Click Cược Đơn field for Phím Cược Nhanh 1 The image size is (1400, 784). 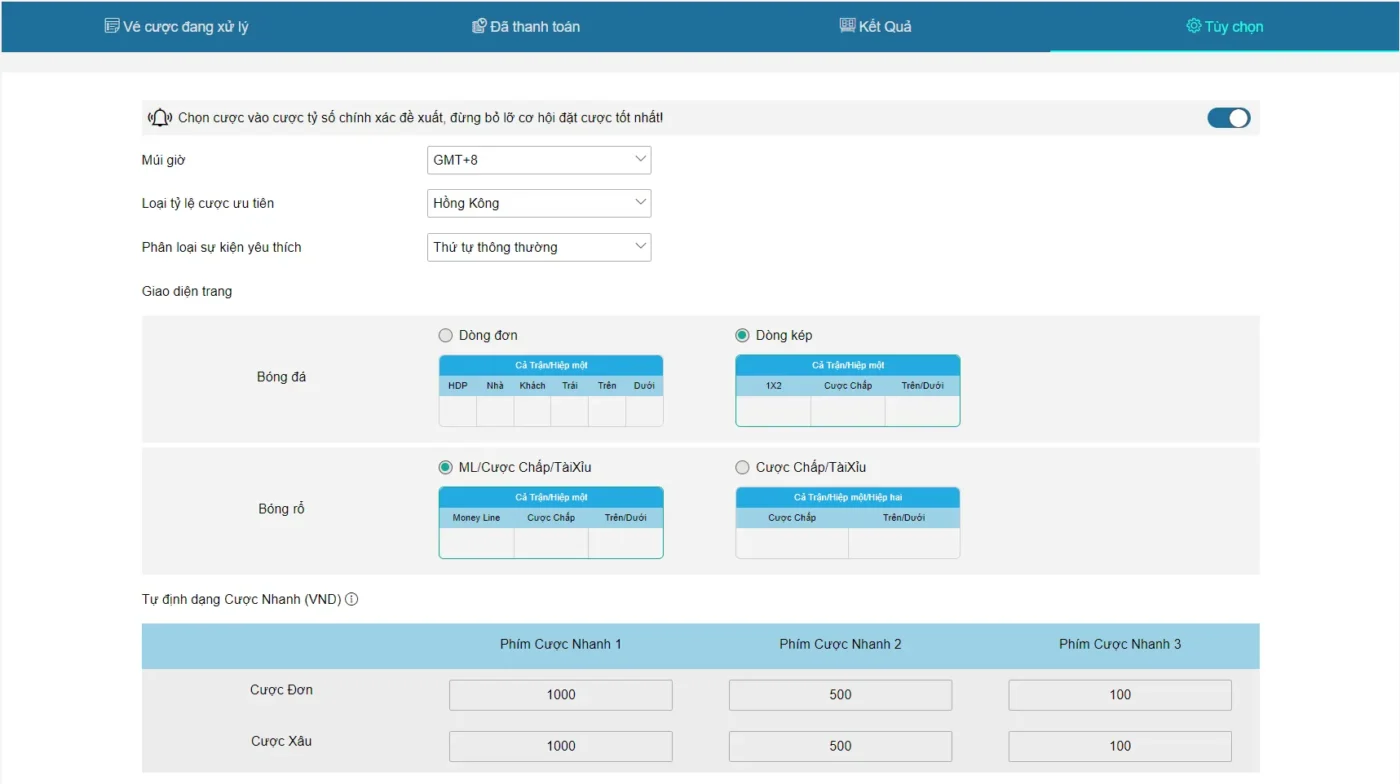coord(560,695)
